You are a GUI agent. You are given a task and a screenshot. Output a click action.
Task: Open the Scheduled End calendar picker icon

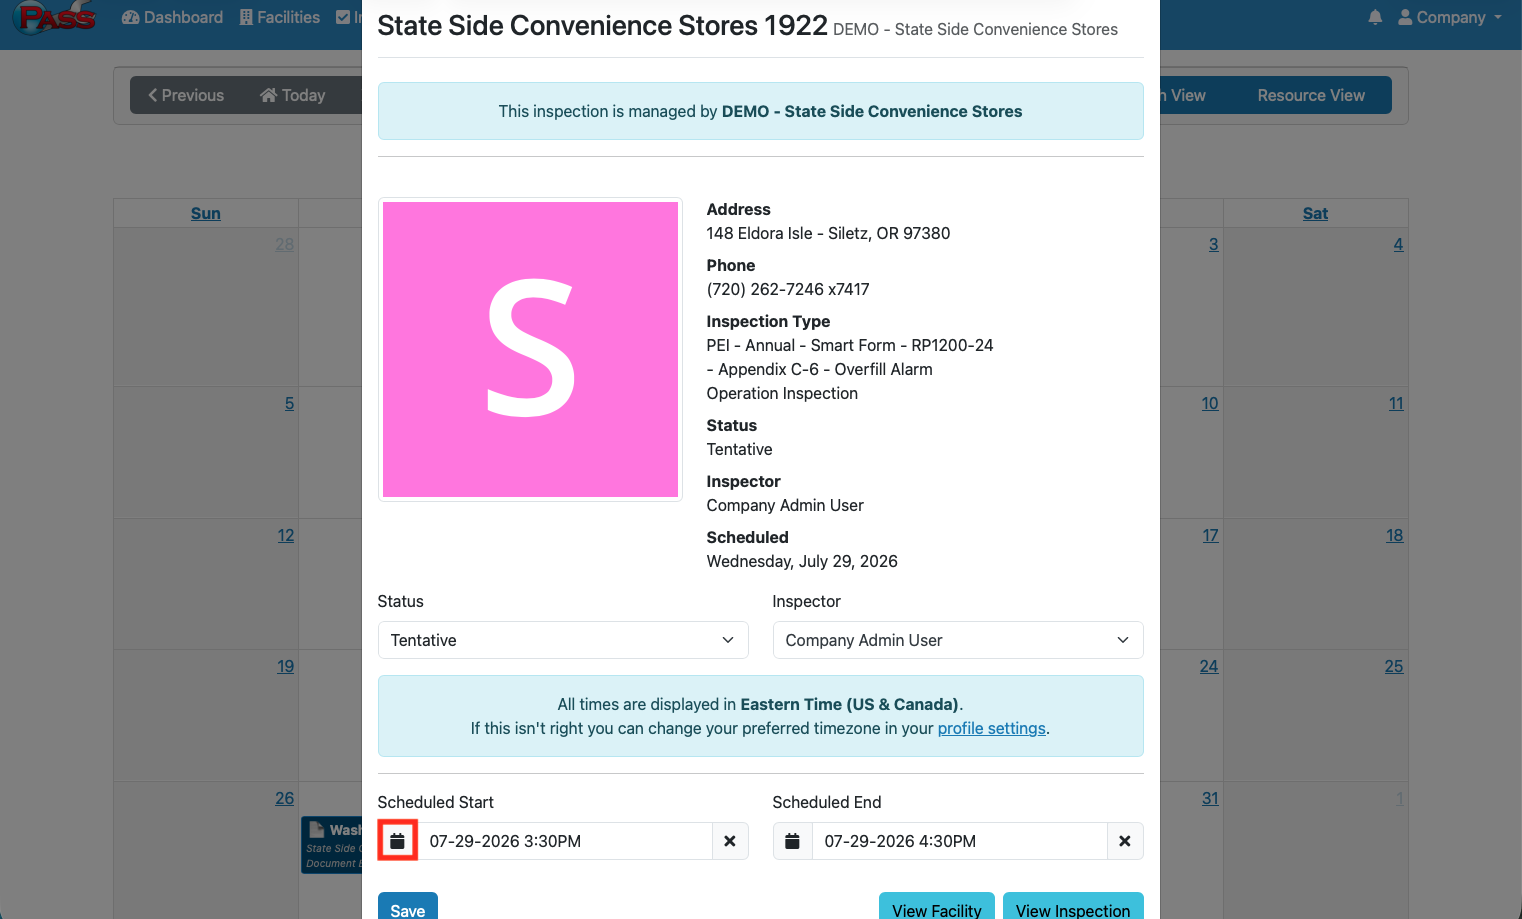point(792,841)
